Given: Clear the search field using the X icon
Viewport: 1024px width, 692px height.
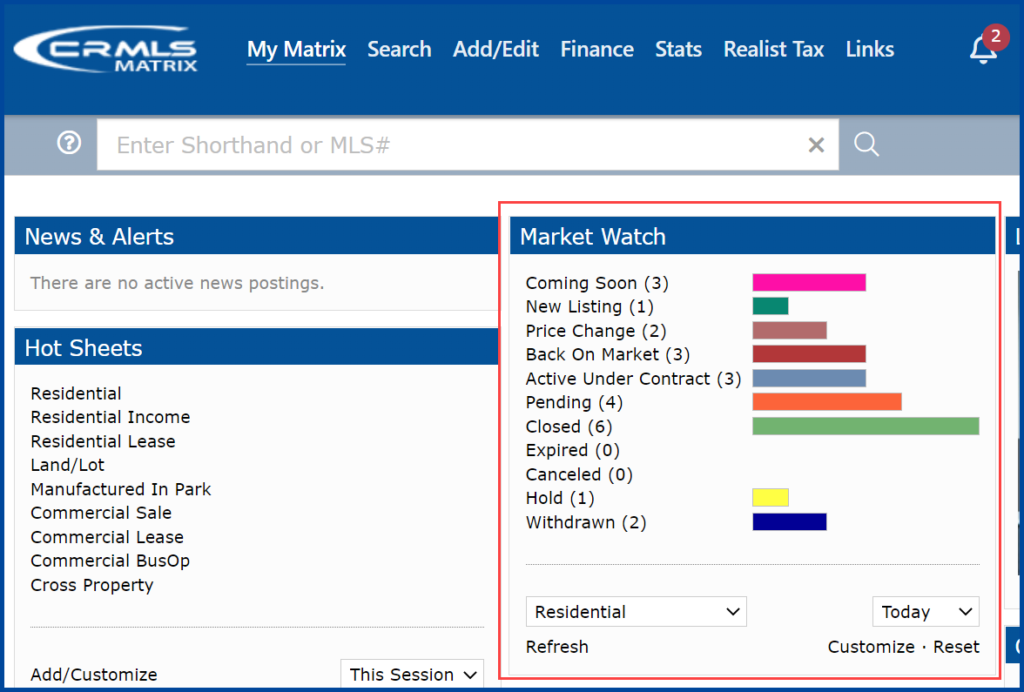Looking at the screenshot, I should click(815, 145).
